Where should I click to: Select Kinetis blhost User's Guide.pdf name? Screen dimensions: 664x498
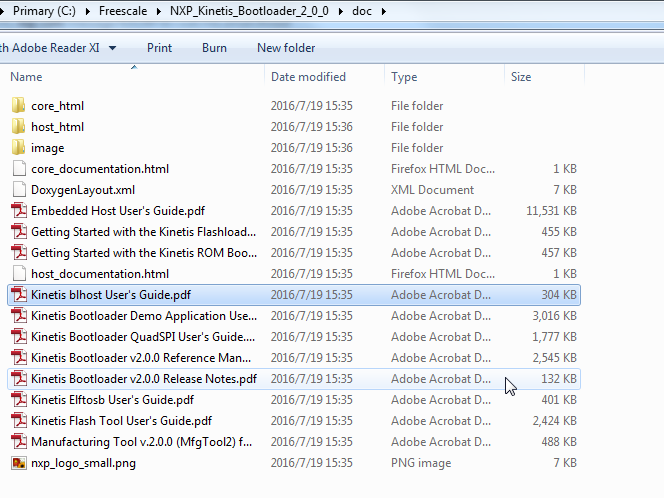point(111,295)
